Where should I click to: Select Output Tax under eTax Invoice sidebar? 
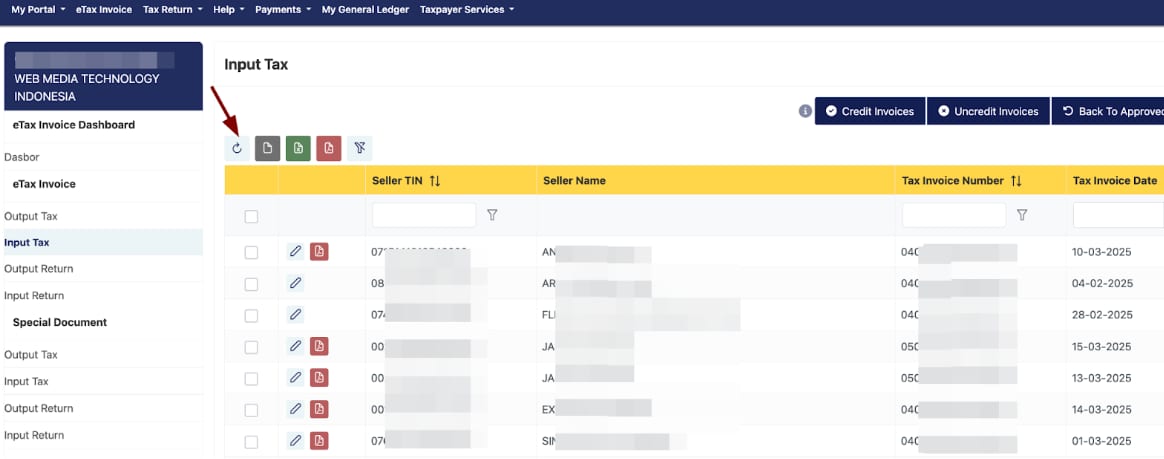(x=31, y=216)
